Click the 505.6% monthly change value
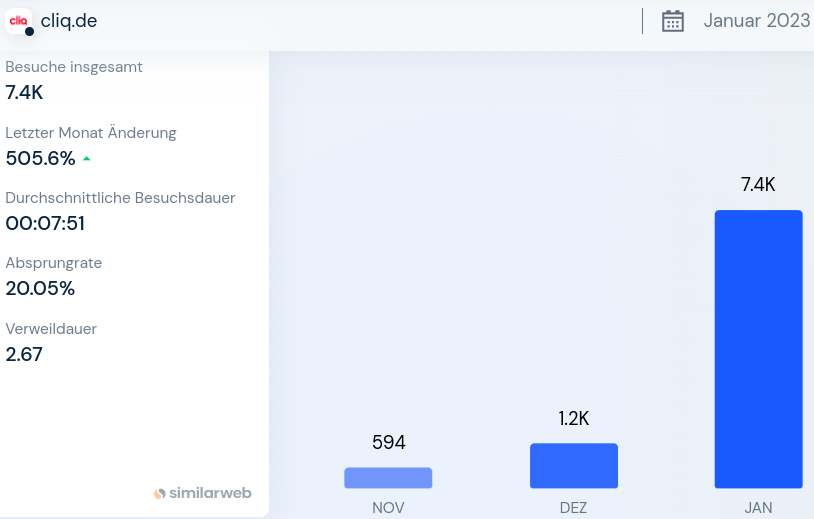Screen dimensions: 814x519 coord(41,158)
